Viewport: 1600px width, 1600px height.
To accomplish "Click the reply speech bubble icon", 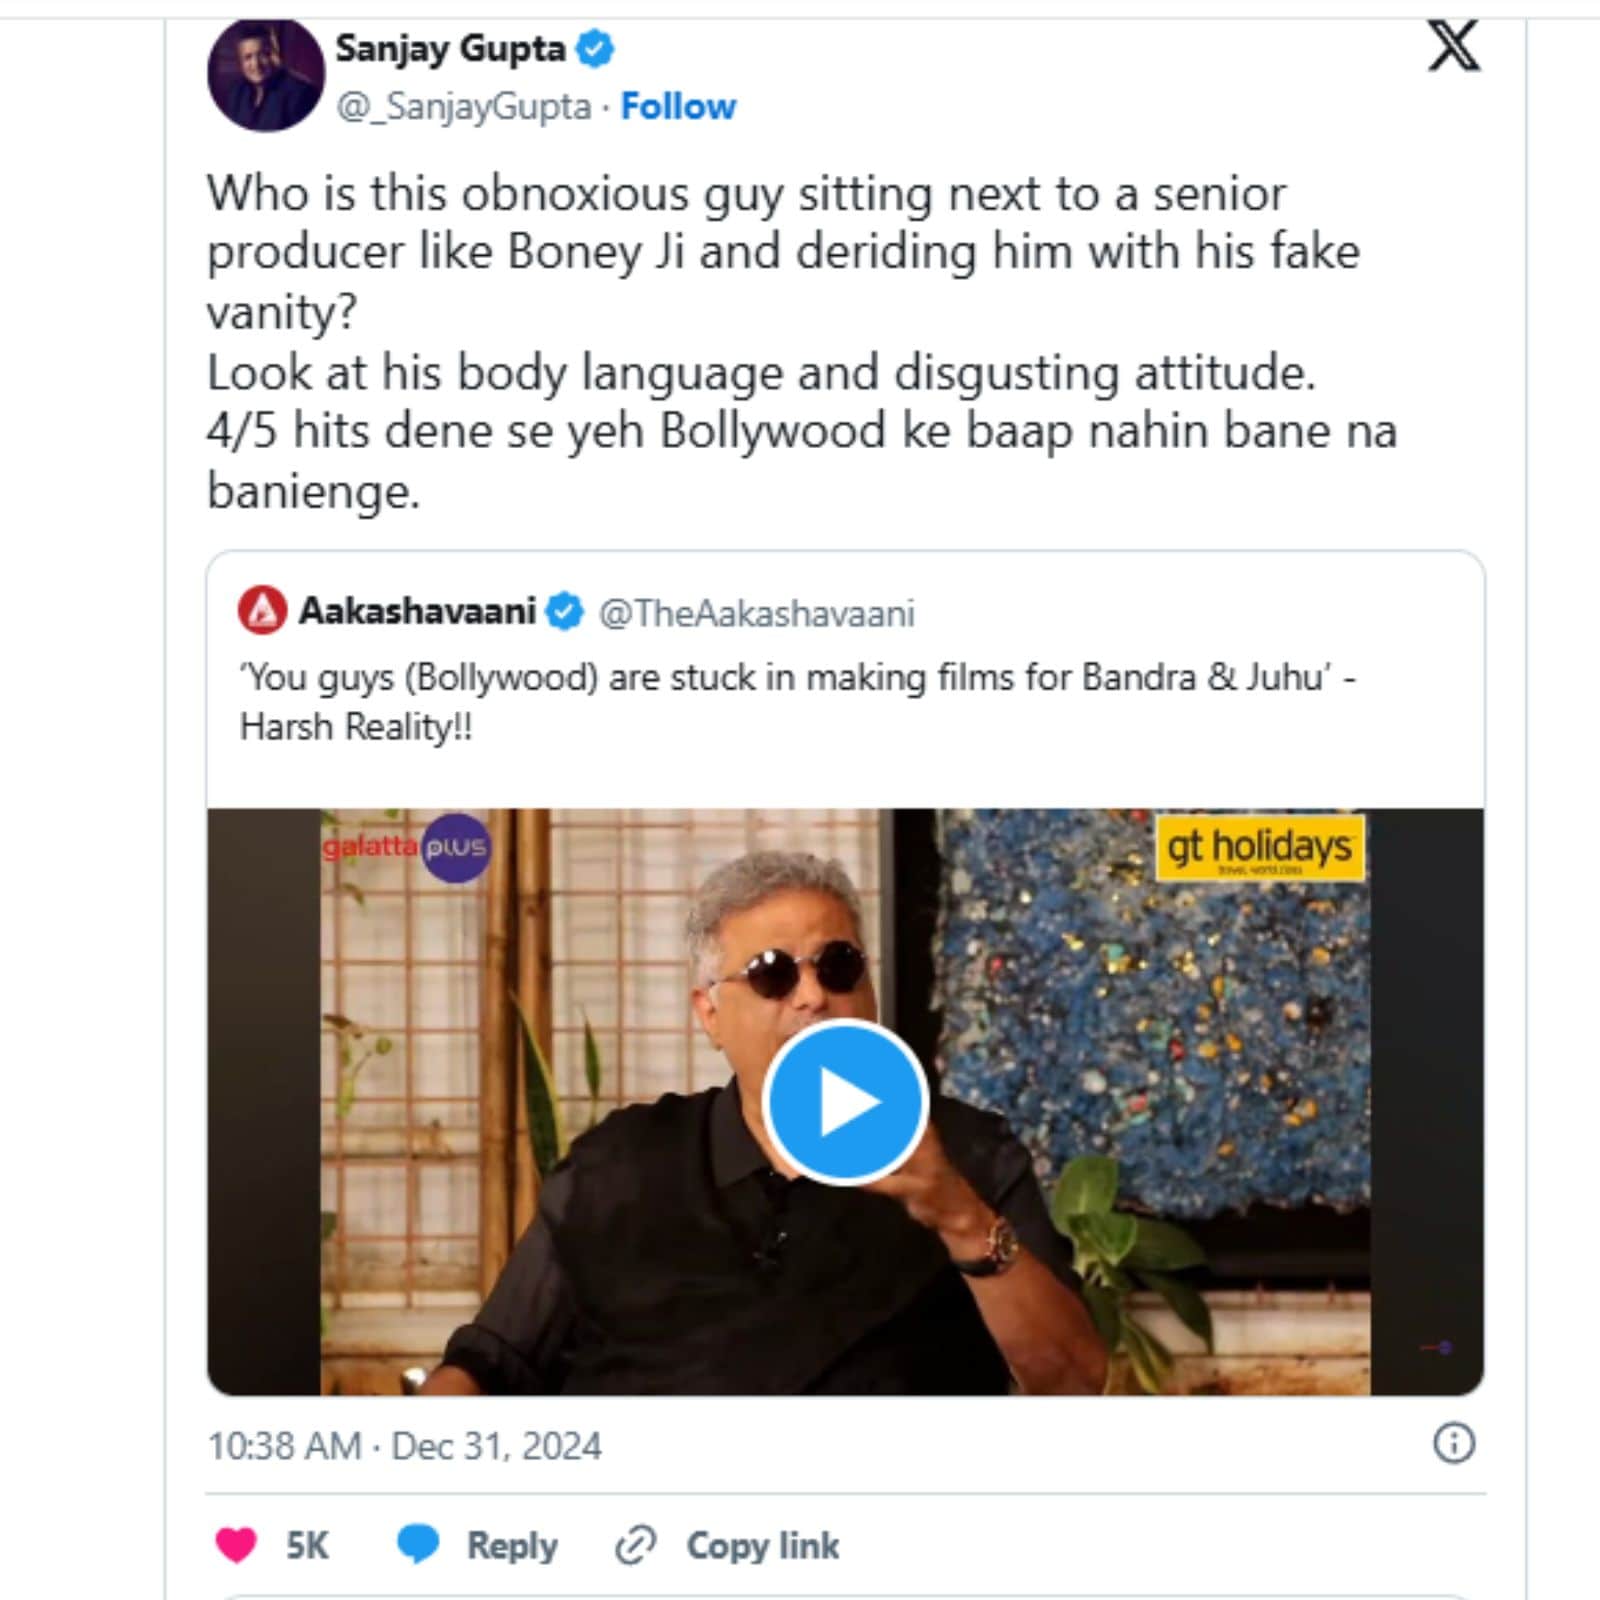I will (418, 1545).
